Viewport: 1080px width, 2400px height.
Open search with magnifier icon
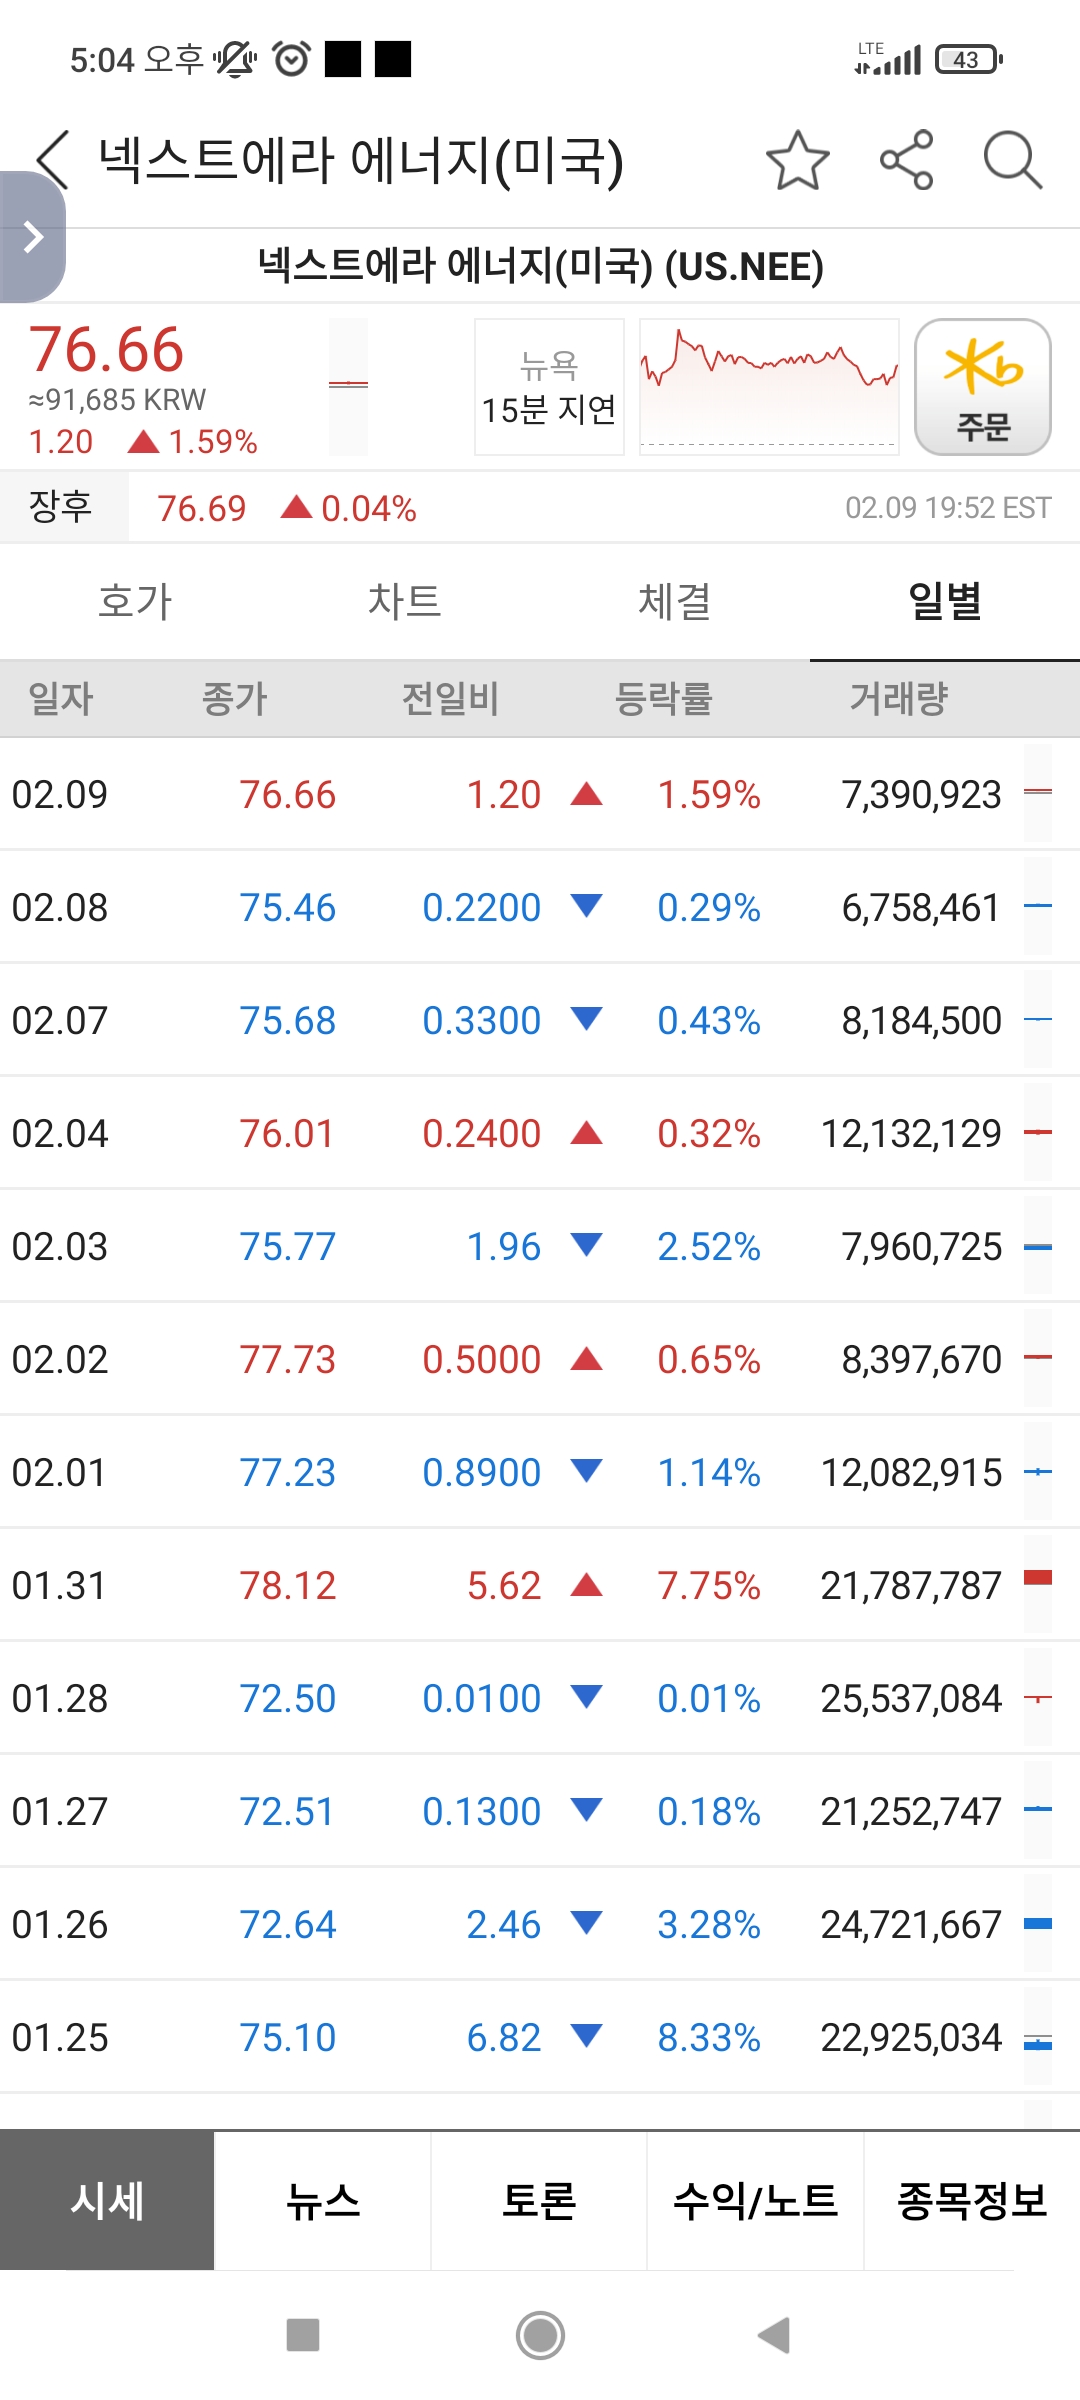(x=1013, y=160)
